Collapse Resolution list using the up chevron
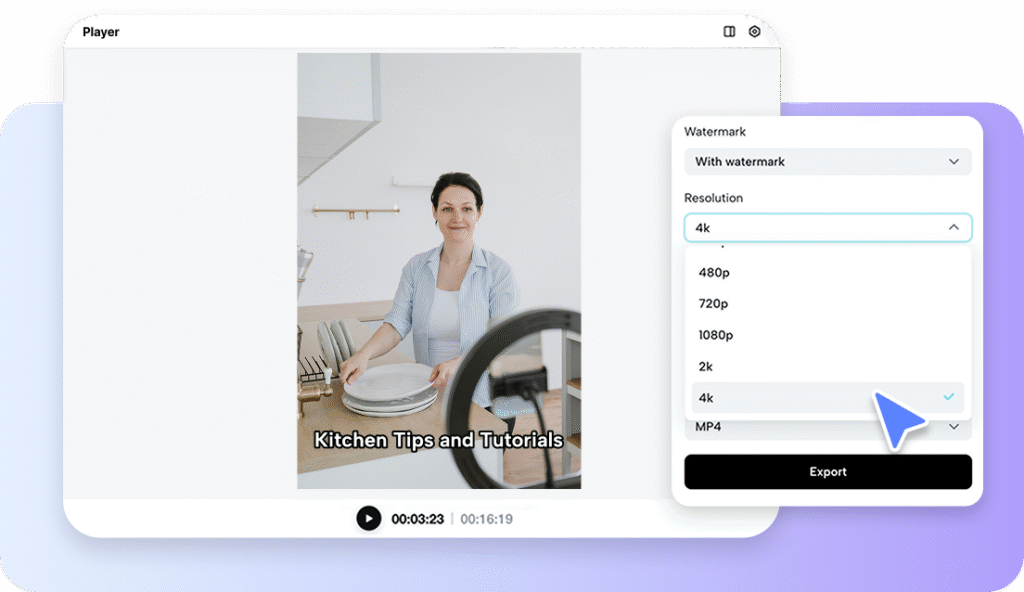This screenshot has width=1024, height=592. click(x=953, y=228)
